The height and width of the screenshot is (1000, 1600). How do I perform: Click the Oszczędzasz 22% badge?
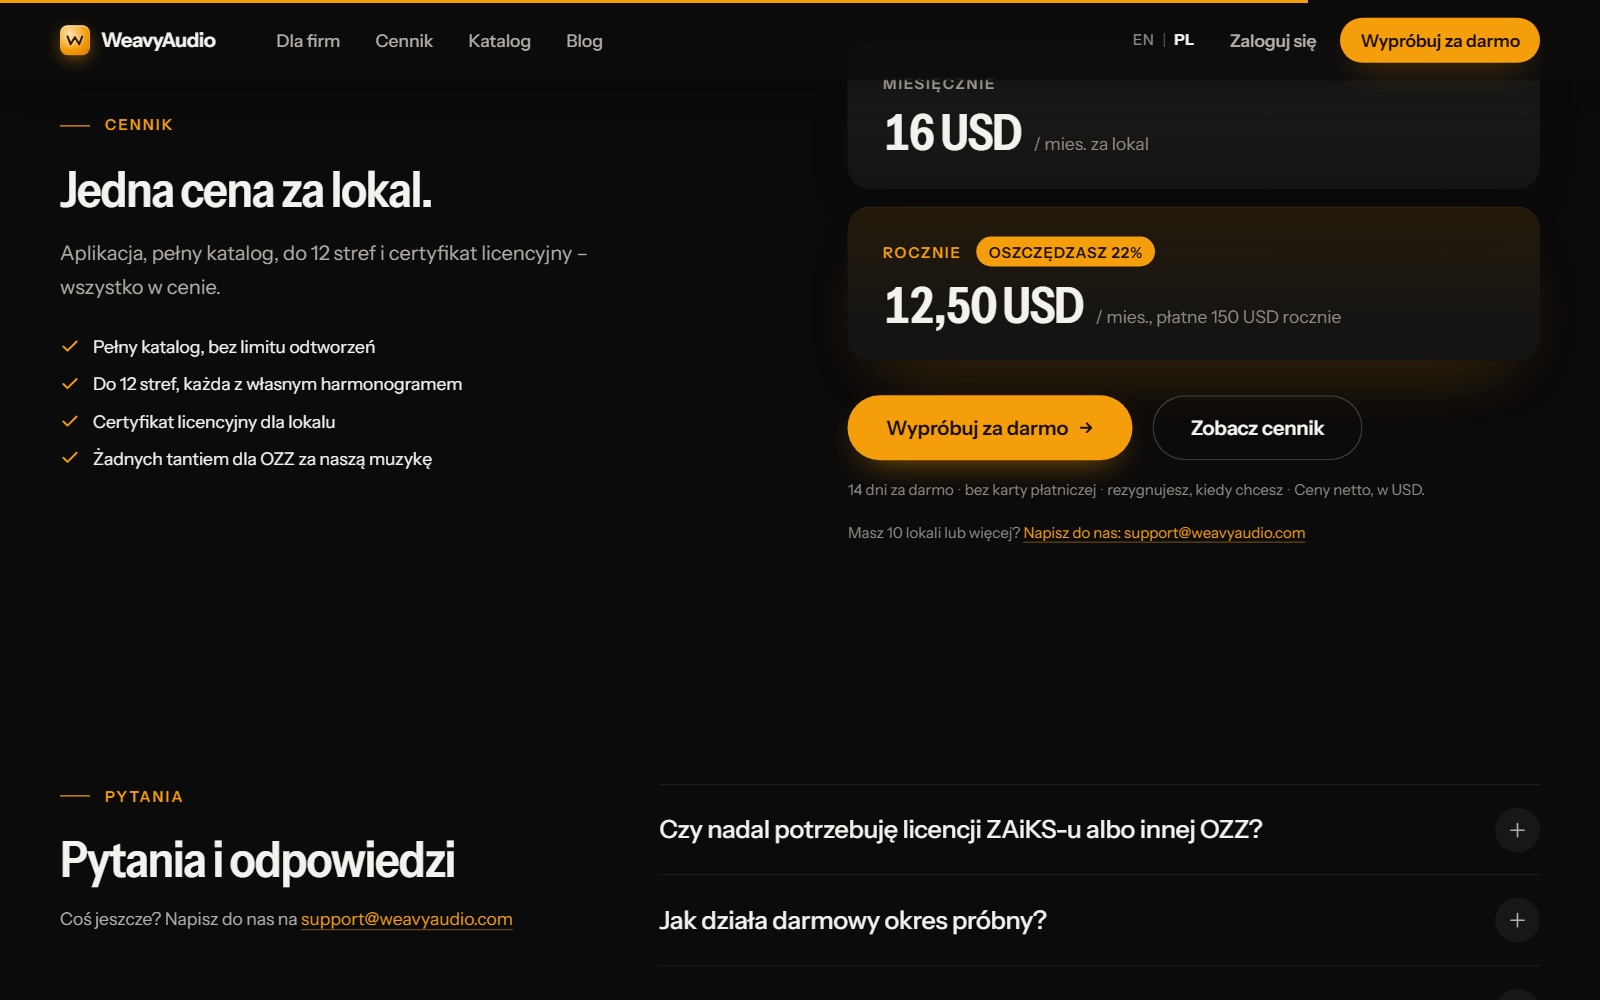pyautogui.click(x=1065, y=252)
